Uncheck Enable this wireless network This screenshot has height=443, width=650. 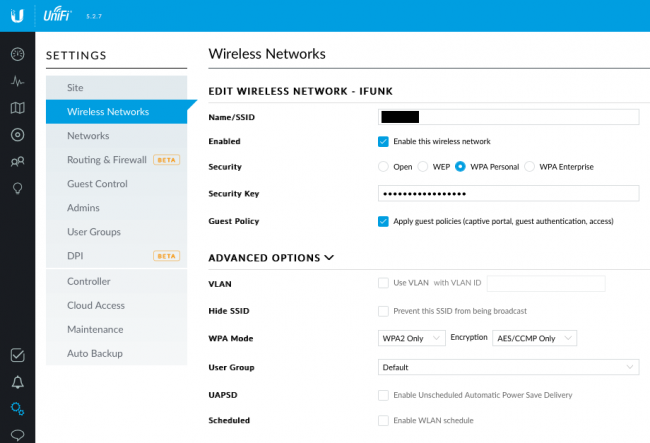click(383, 141)
